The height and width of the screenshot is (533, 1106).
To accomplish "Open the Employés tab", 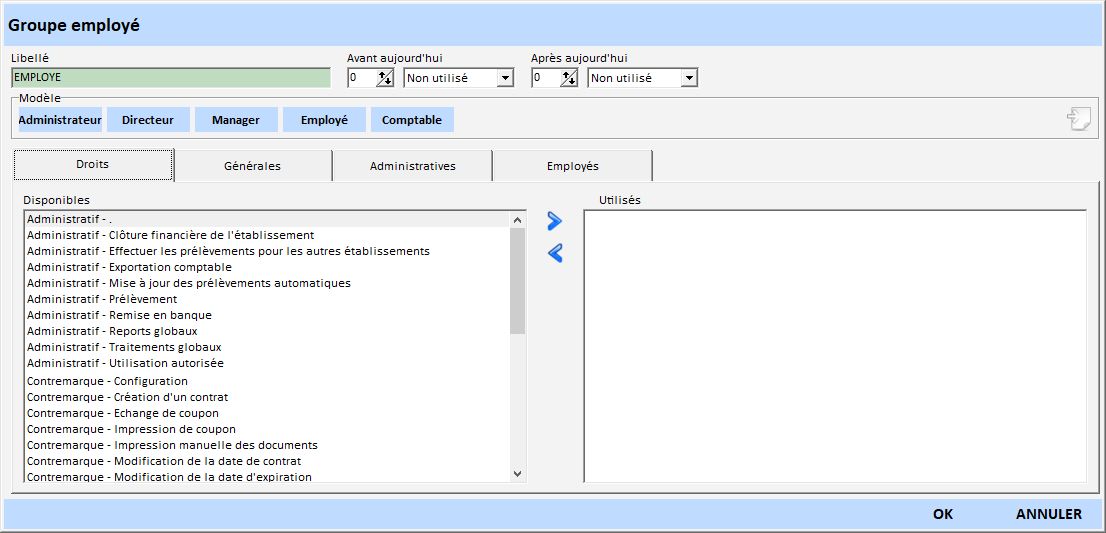I will tap(572, 166).
